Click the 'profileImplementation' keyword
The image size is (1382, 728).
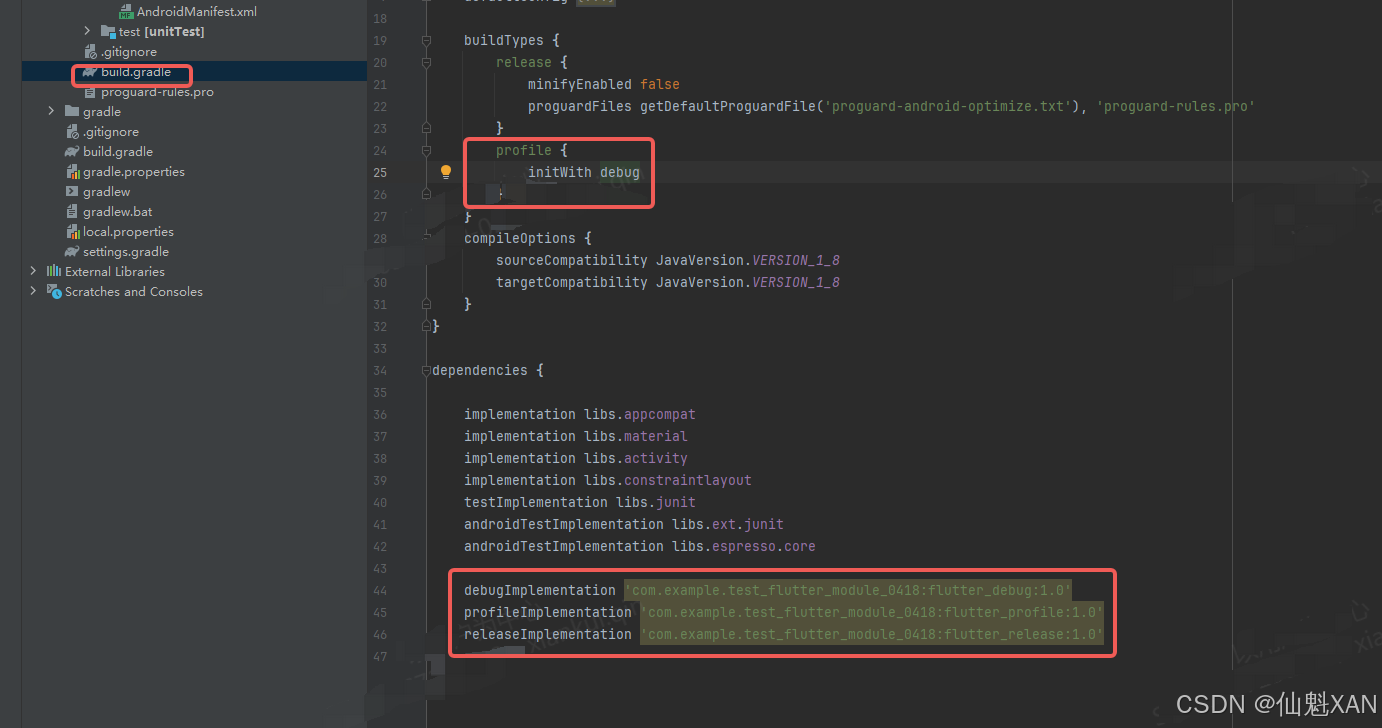point(548,613)
